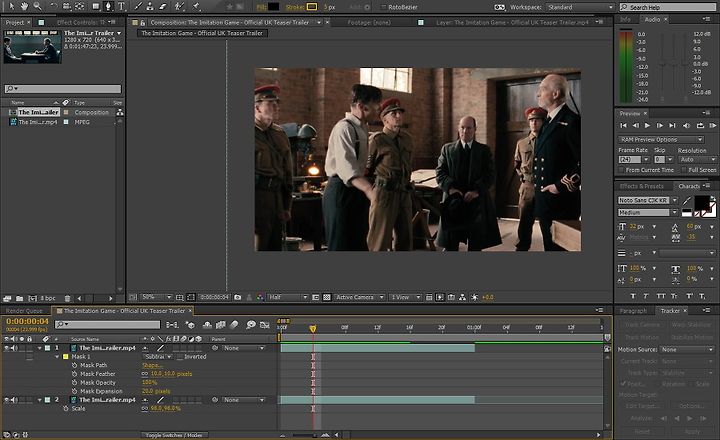Select the Pen tool
The image size is (720, 440).
tap(109, 6)
